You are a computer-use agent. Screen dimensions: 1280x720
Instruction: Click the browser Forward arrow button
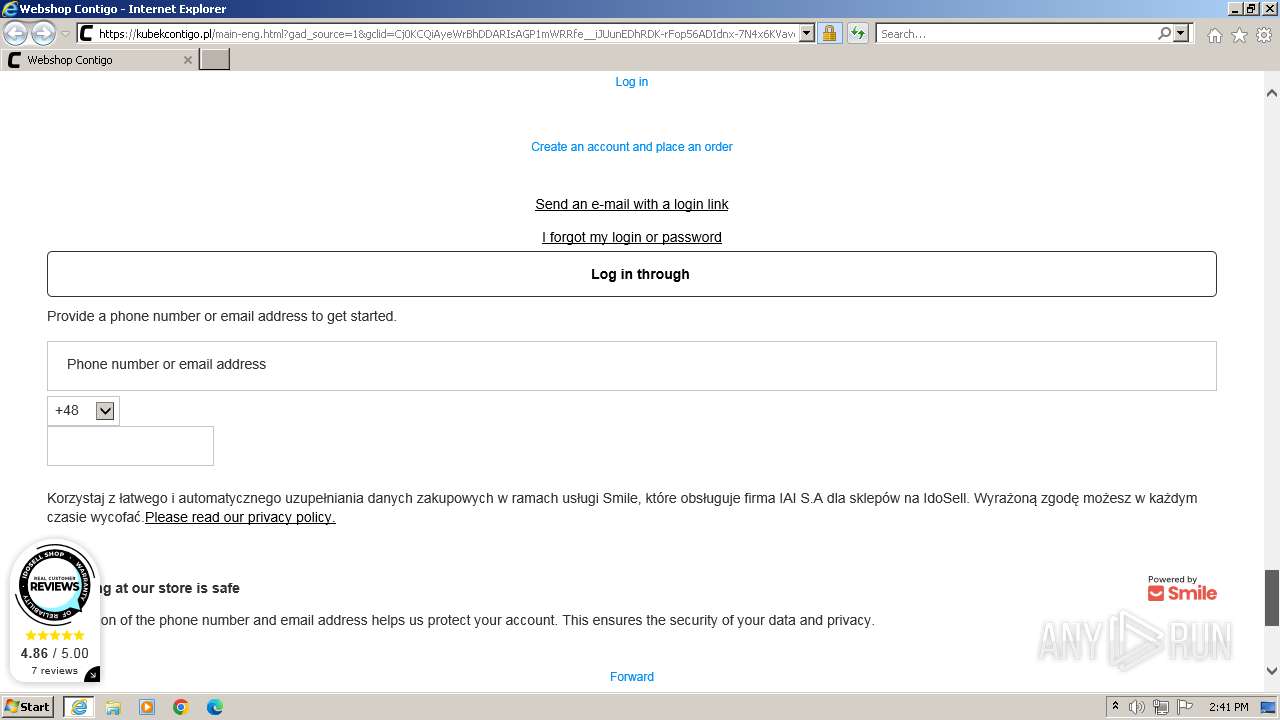point(43,33)
